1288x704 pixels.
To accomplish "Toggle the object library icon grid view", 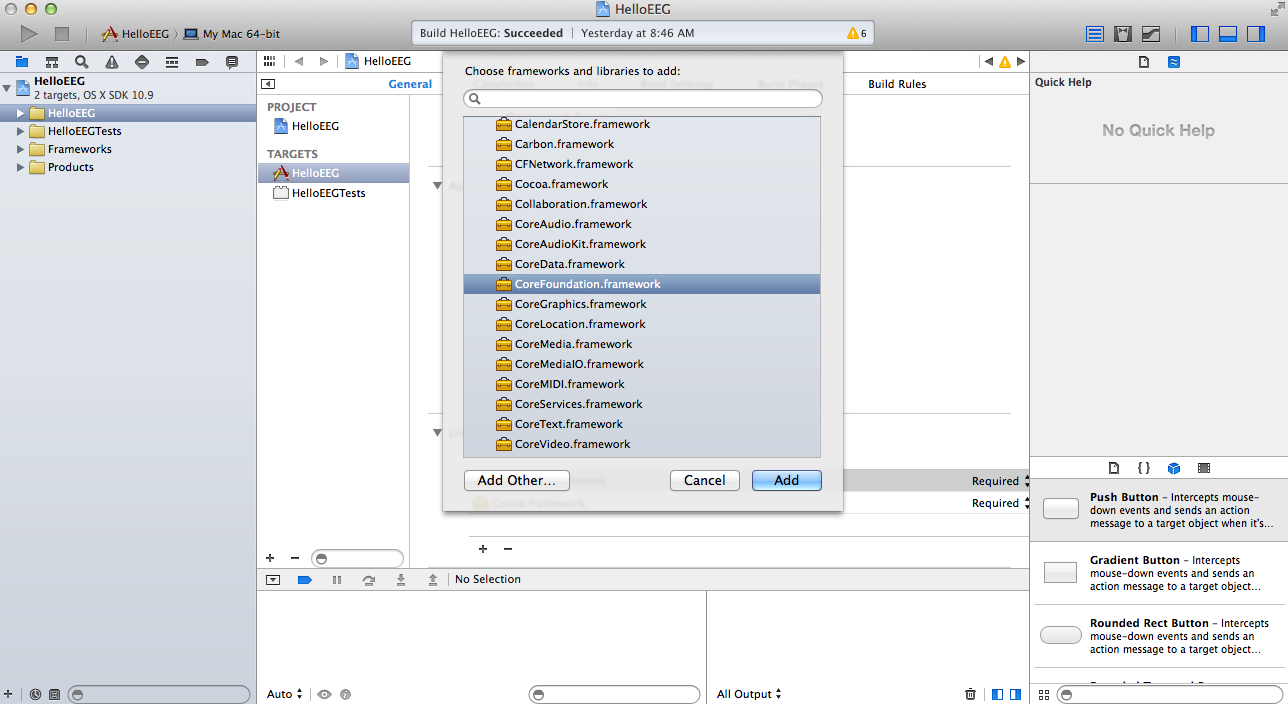I will (x=1044, y=694).
